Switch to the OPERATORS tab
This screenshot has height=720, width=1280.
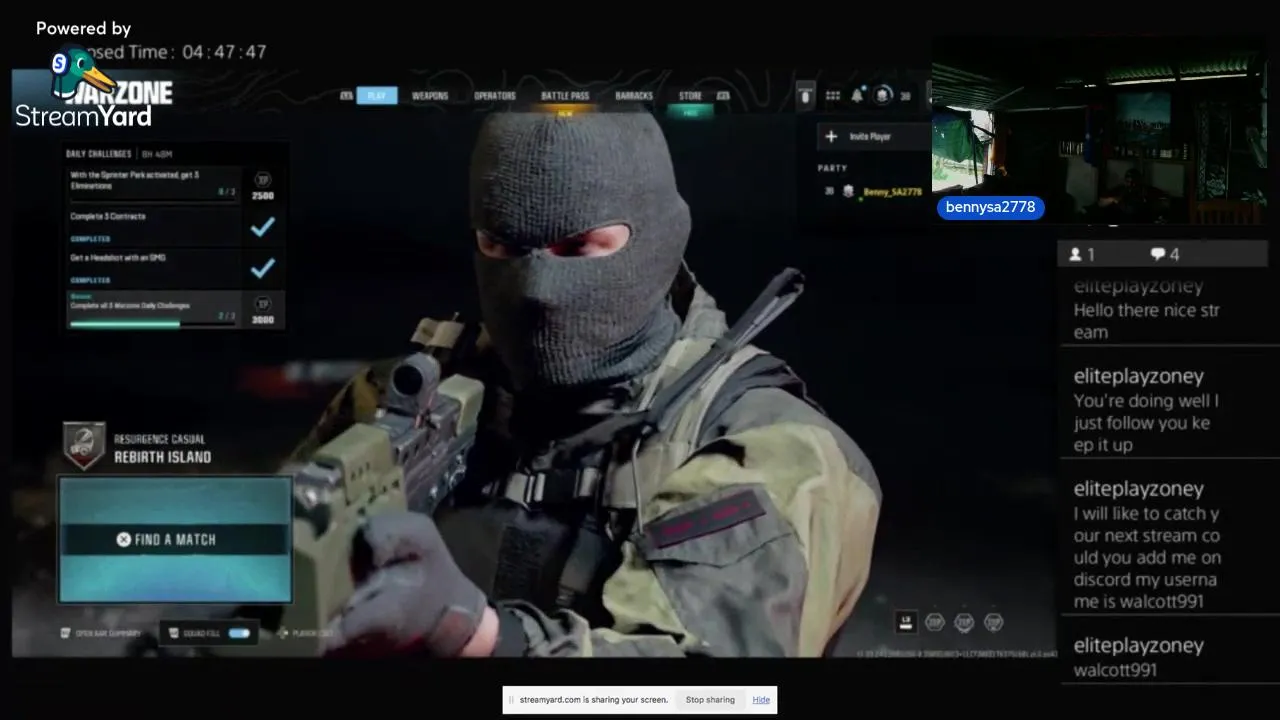(x=495, y=96)
